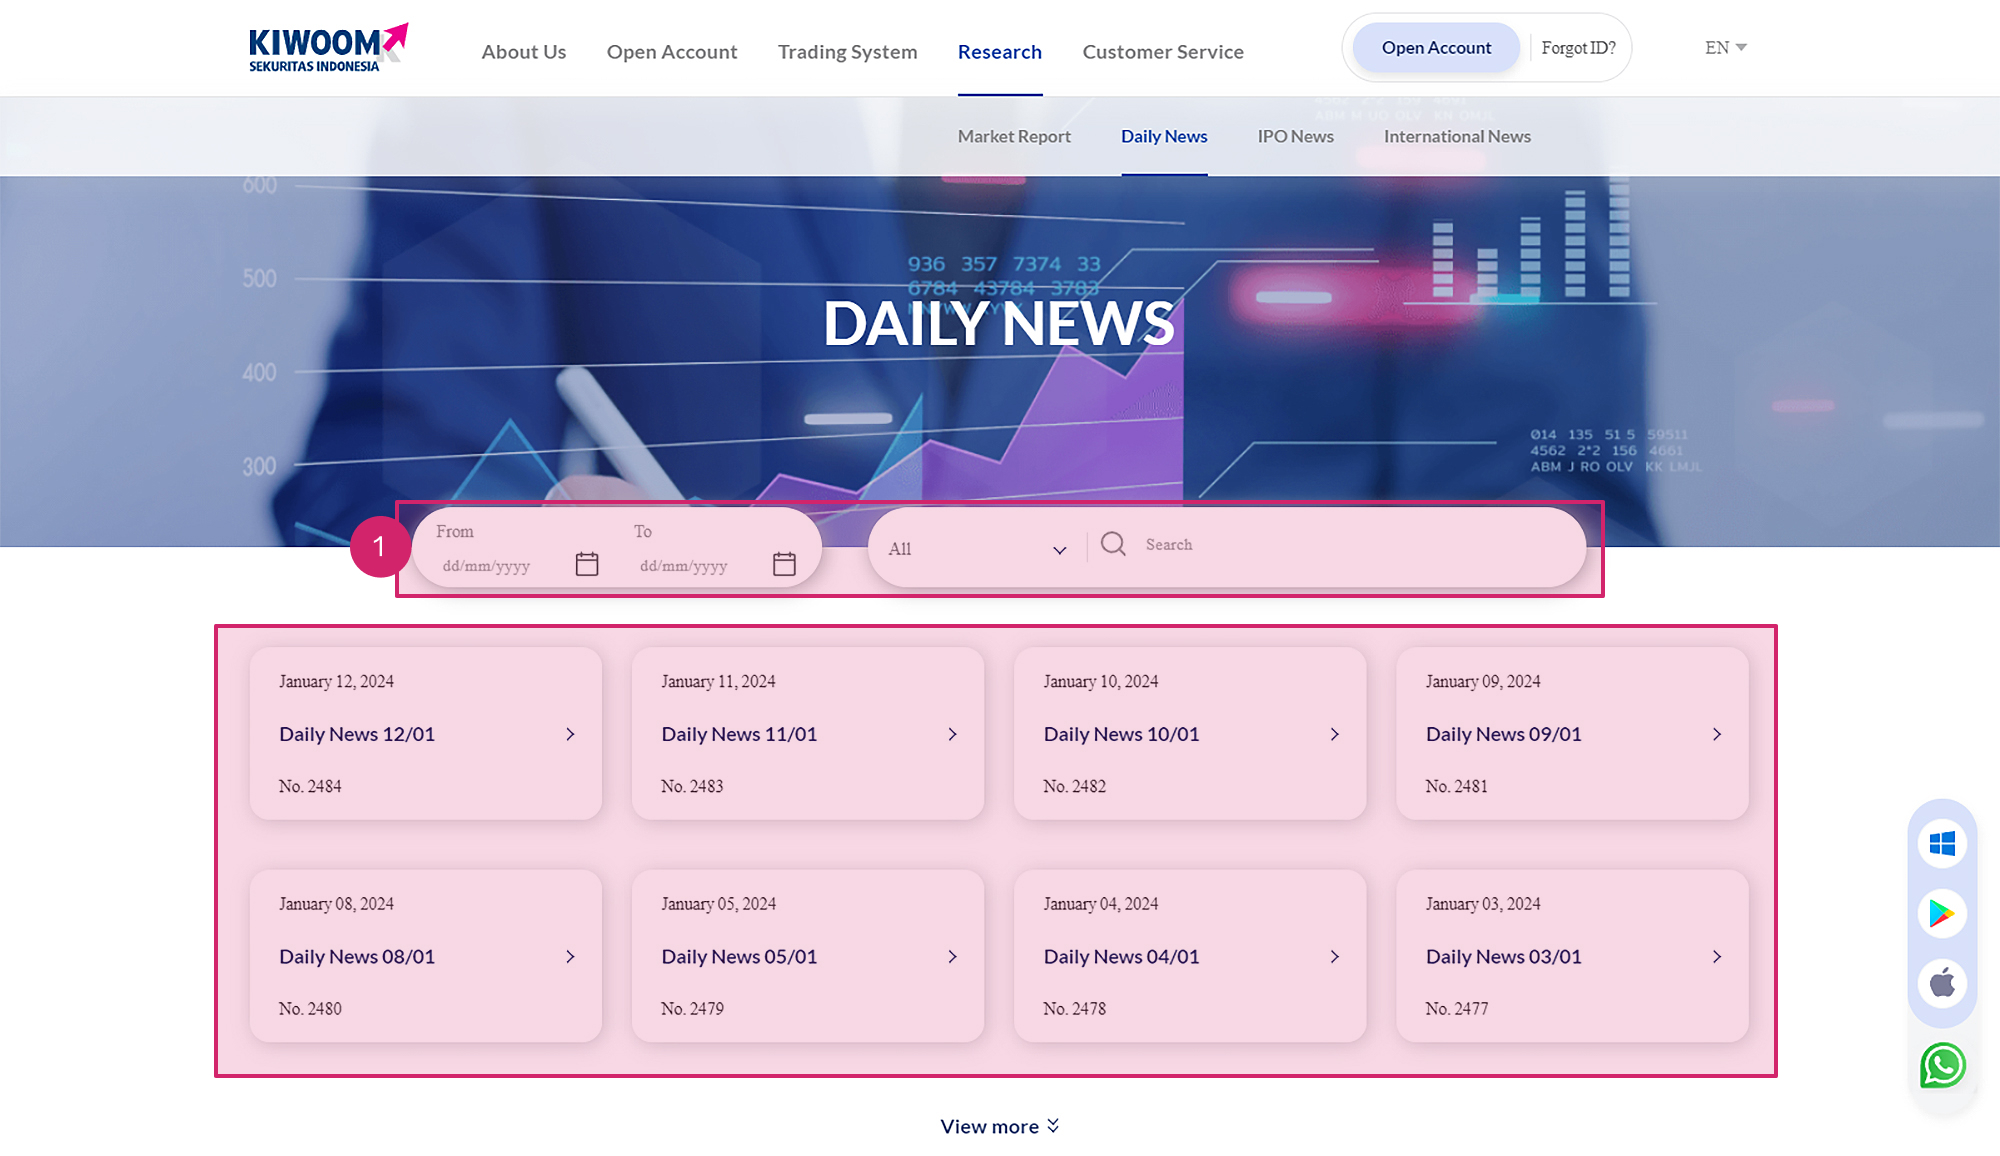The width and height of the screenshot is (2000, 1156).
Task: Open Daily News 12/01 article
Action: tap(357, 734)
